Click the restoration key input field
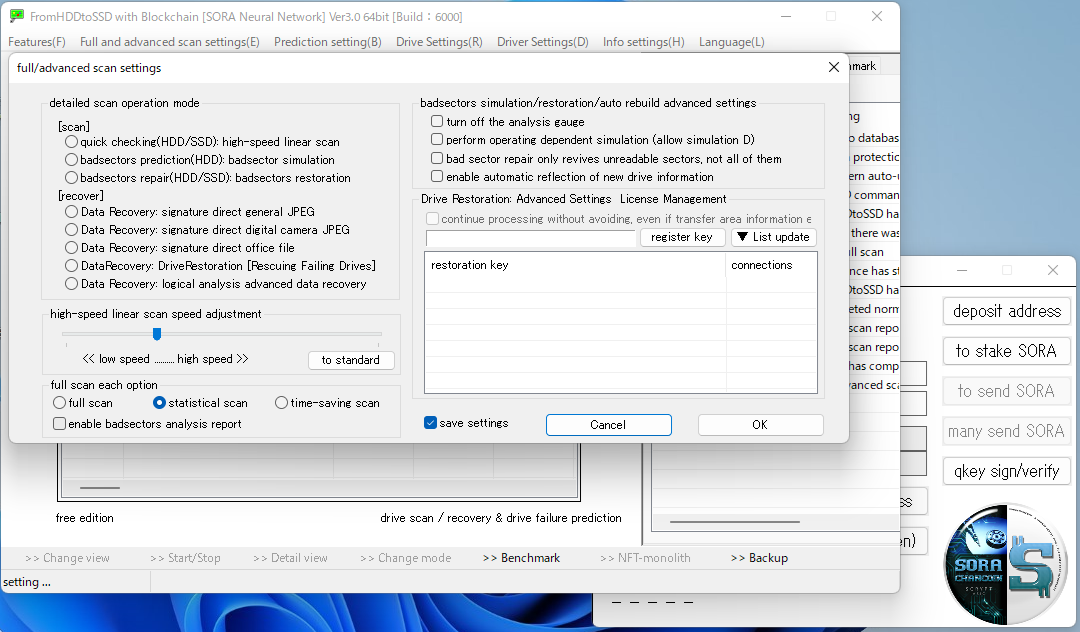Screen dimensions: 1080x632 [x=530, y=238]
